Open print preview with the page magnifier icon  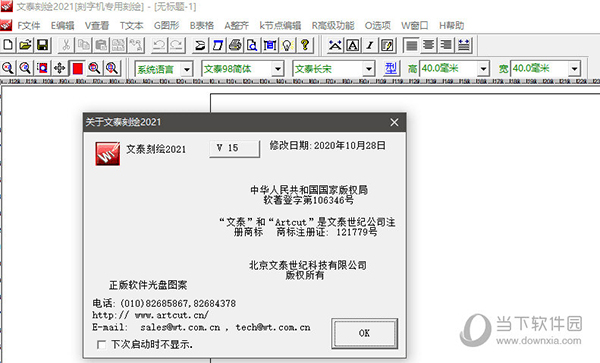[x=252, y=45]
